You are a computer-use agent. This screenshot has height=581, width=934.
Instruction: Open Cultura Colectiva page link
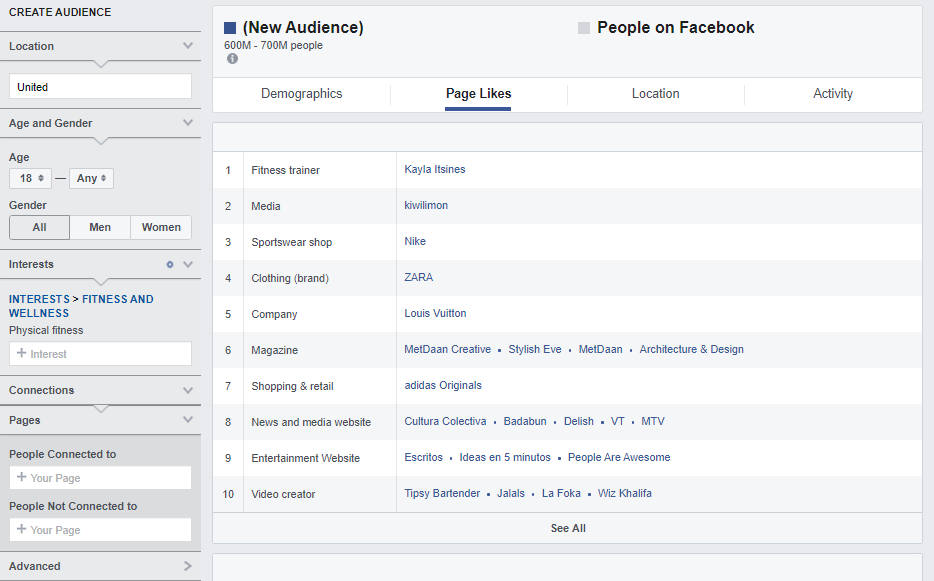click(446, 421)
